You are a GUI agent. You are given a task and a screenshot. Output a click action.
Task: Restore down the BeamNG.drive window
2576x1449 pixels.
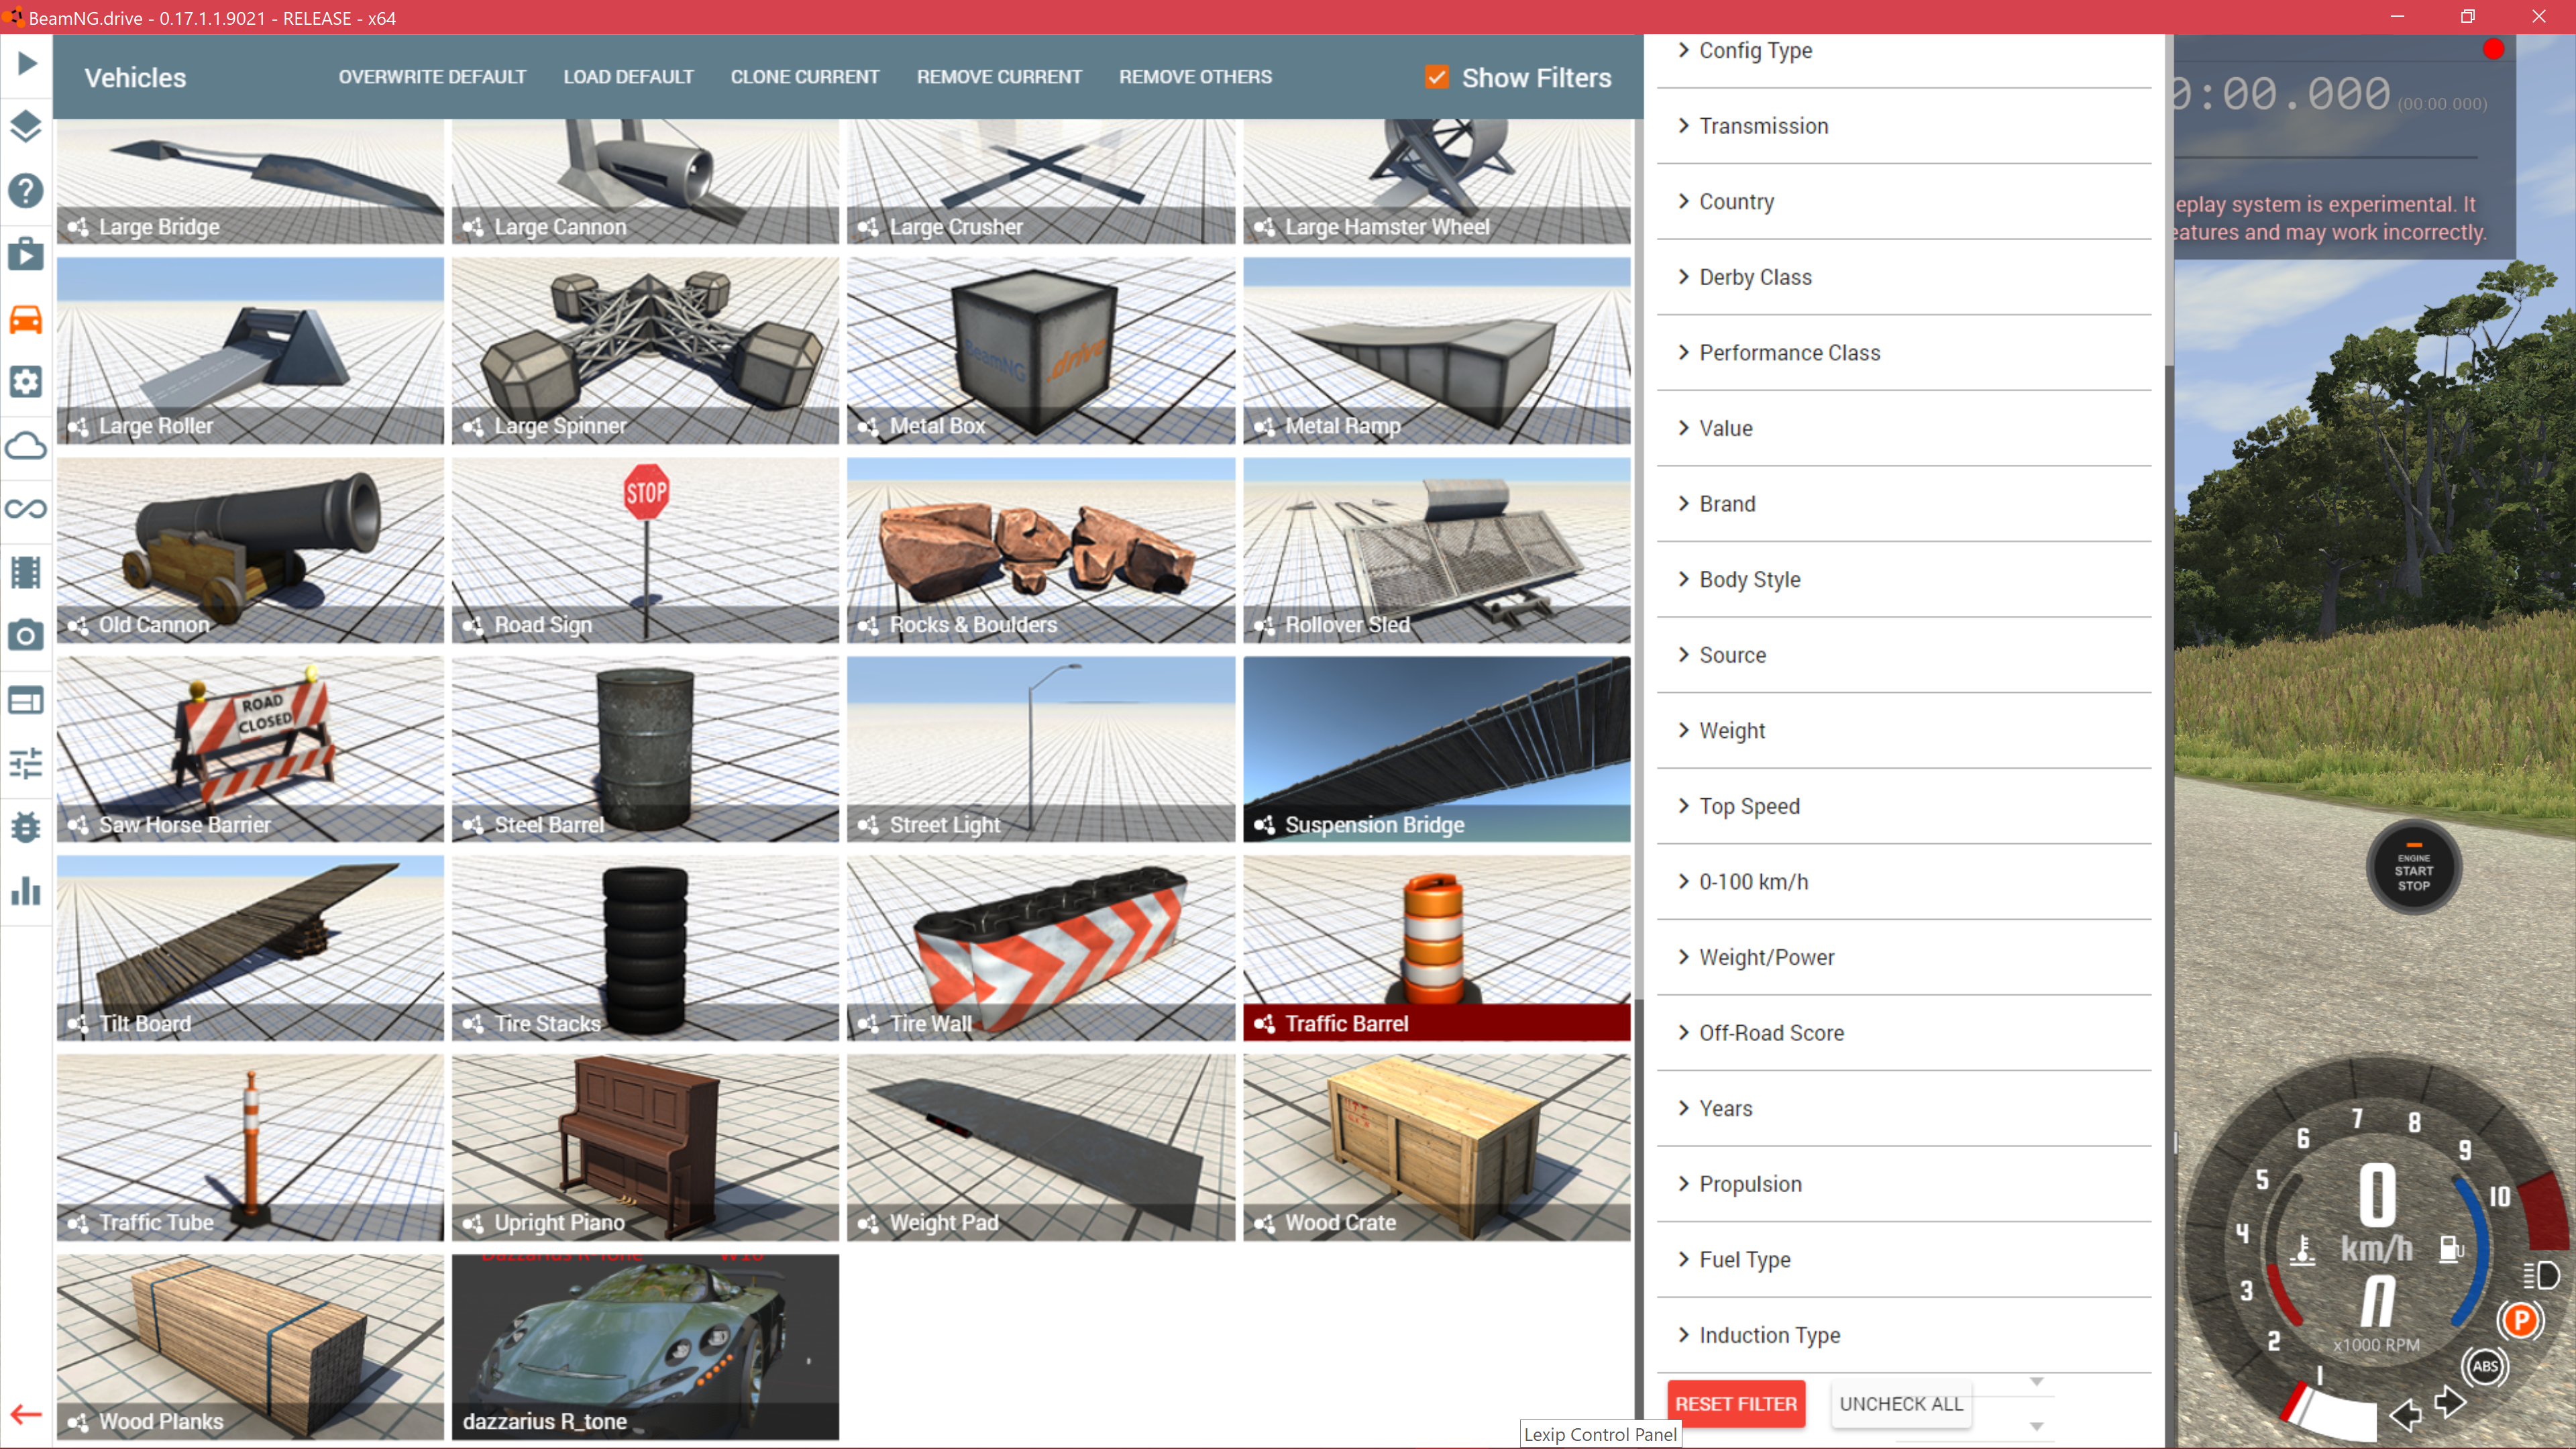[x=2467, y=17]
